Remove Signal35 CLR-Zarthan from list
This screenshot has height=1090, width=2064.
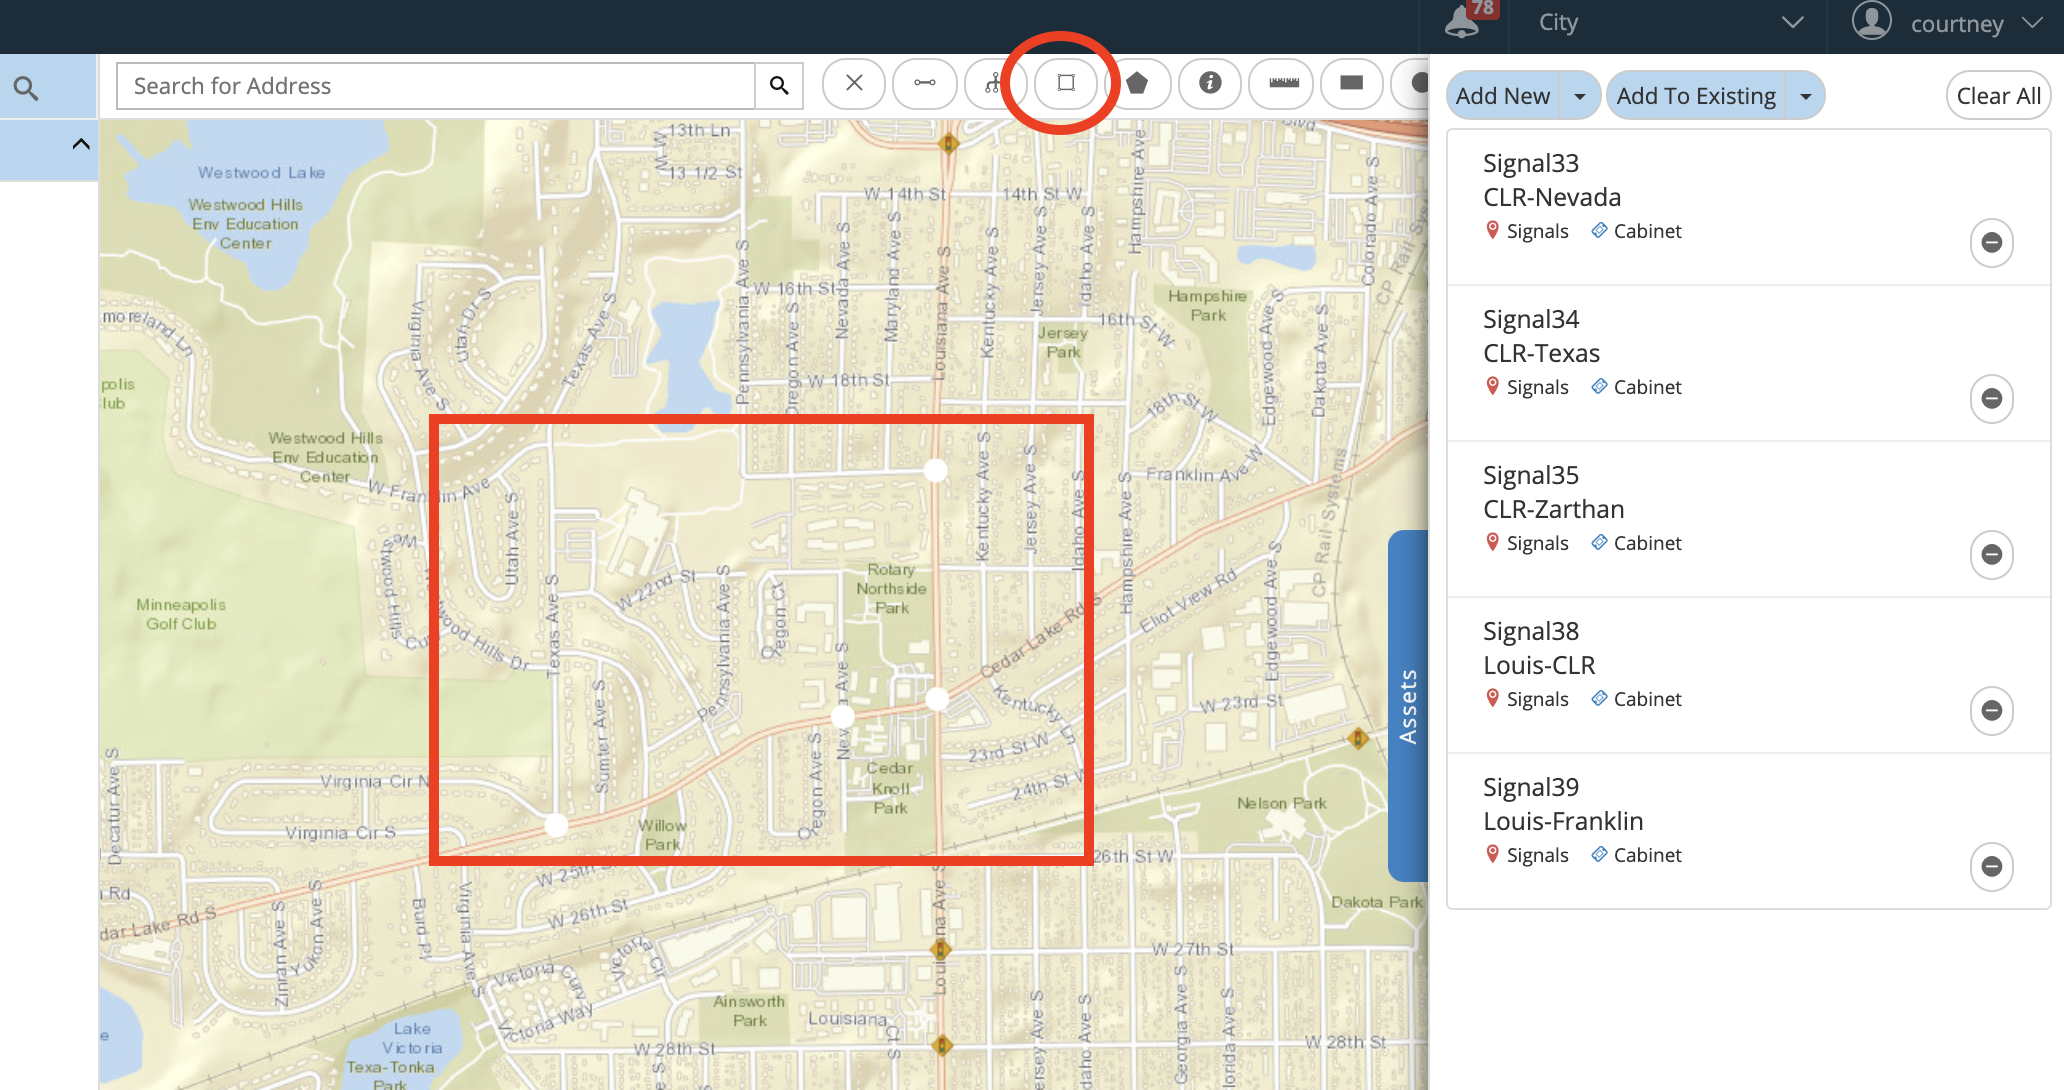[x=1992, y=555]
